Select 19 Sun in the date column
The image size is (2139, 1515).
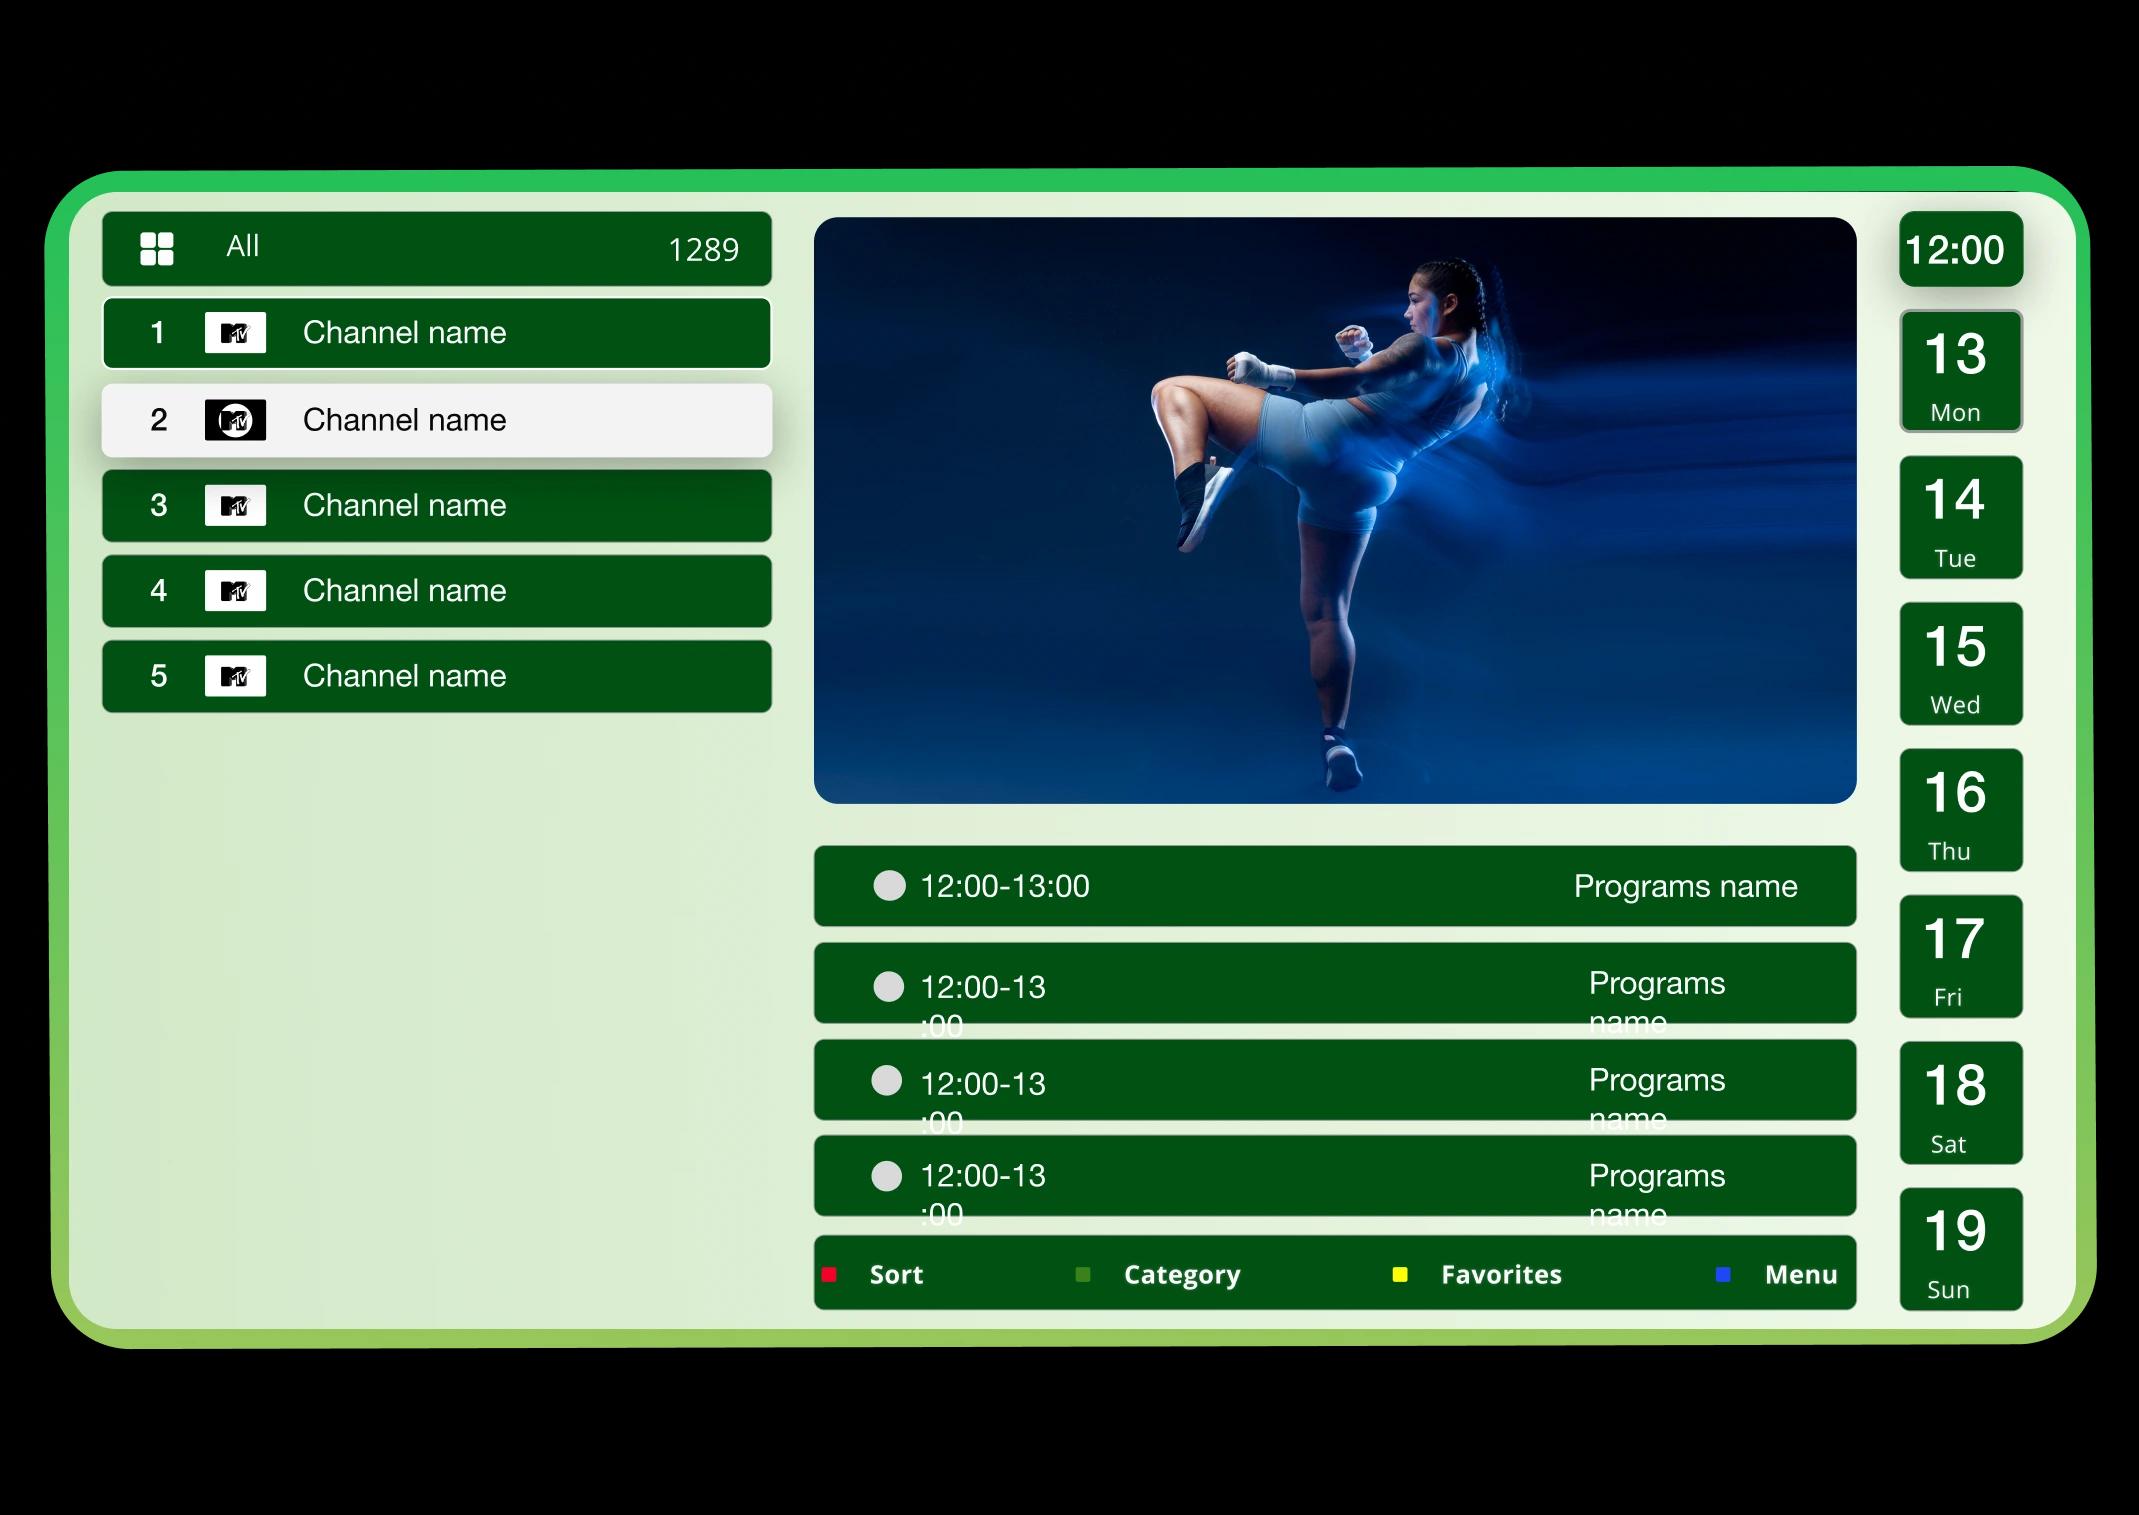(1959, 1248)
